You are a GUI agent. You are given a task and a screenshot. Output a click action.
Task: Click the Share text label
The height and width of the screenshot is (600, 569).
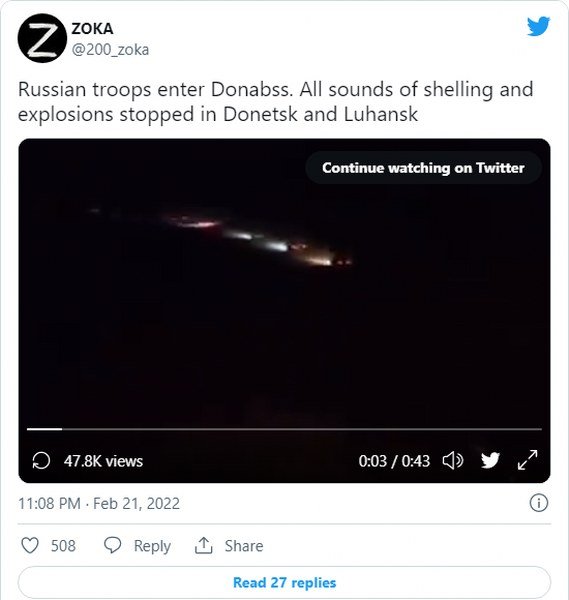point(244,546)
